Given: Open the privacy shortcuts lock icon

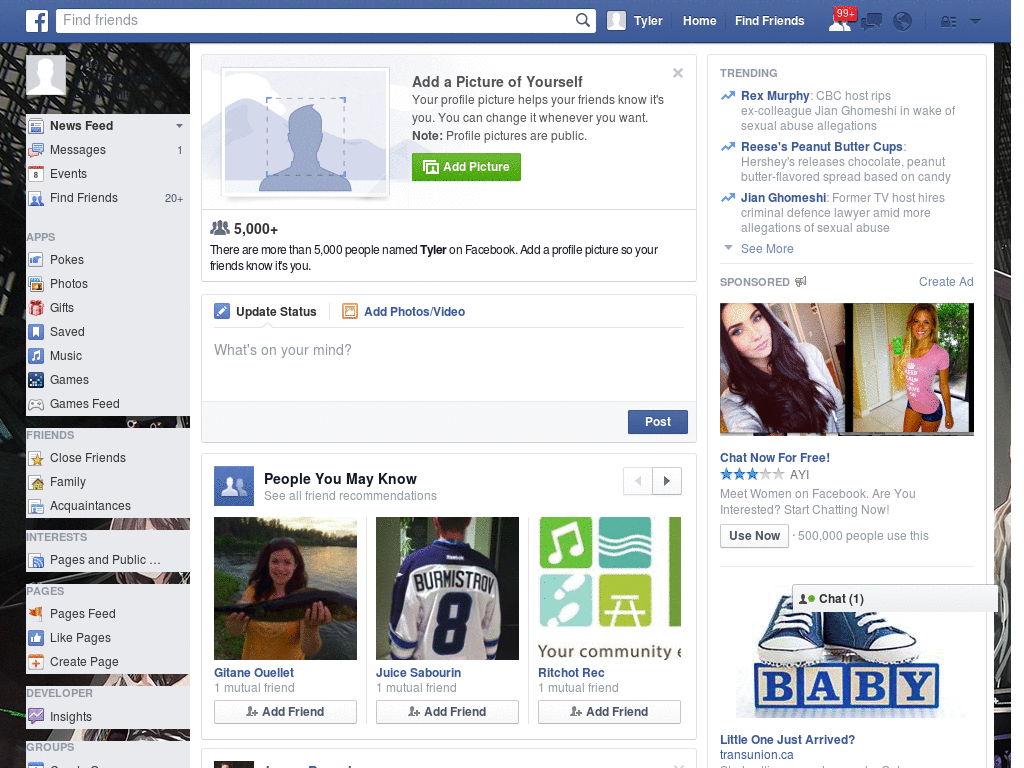Looking at the screenshot, I should [x=948, y=22].
